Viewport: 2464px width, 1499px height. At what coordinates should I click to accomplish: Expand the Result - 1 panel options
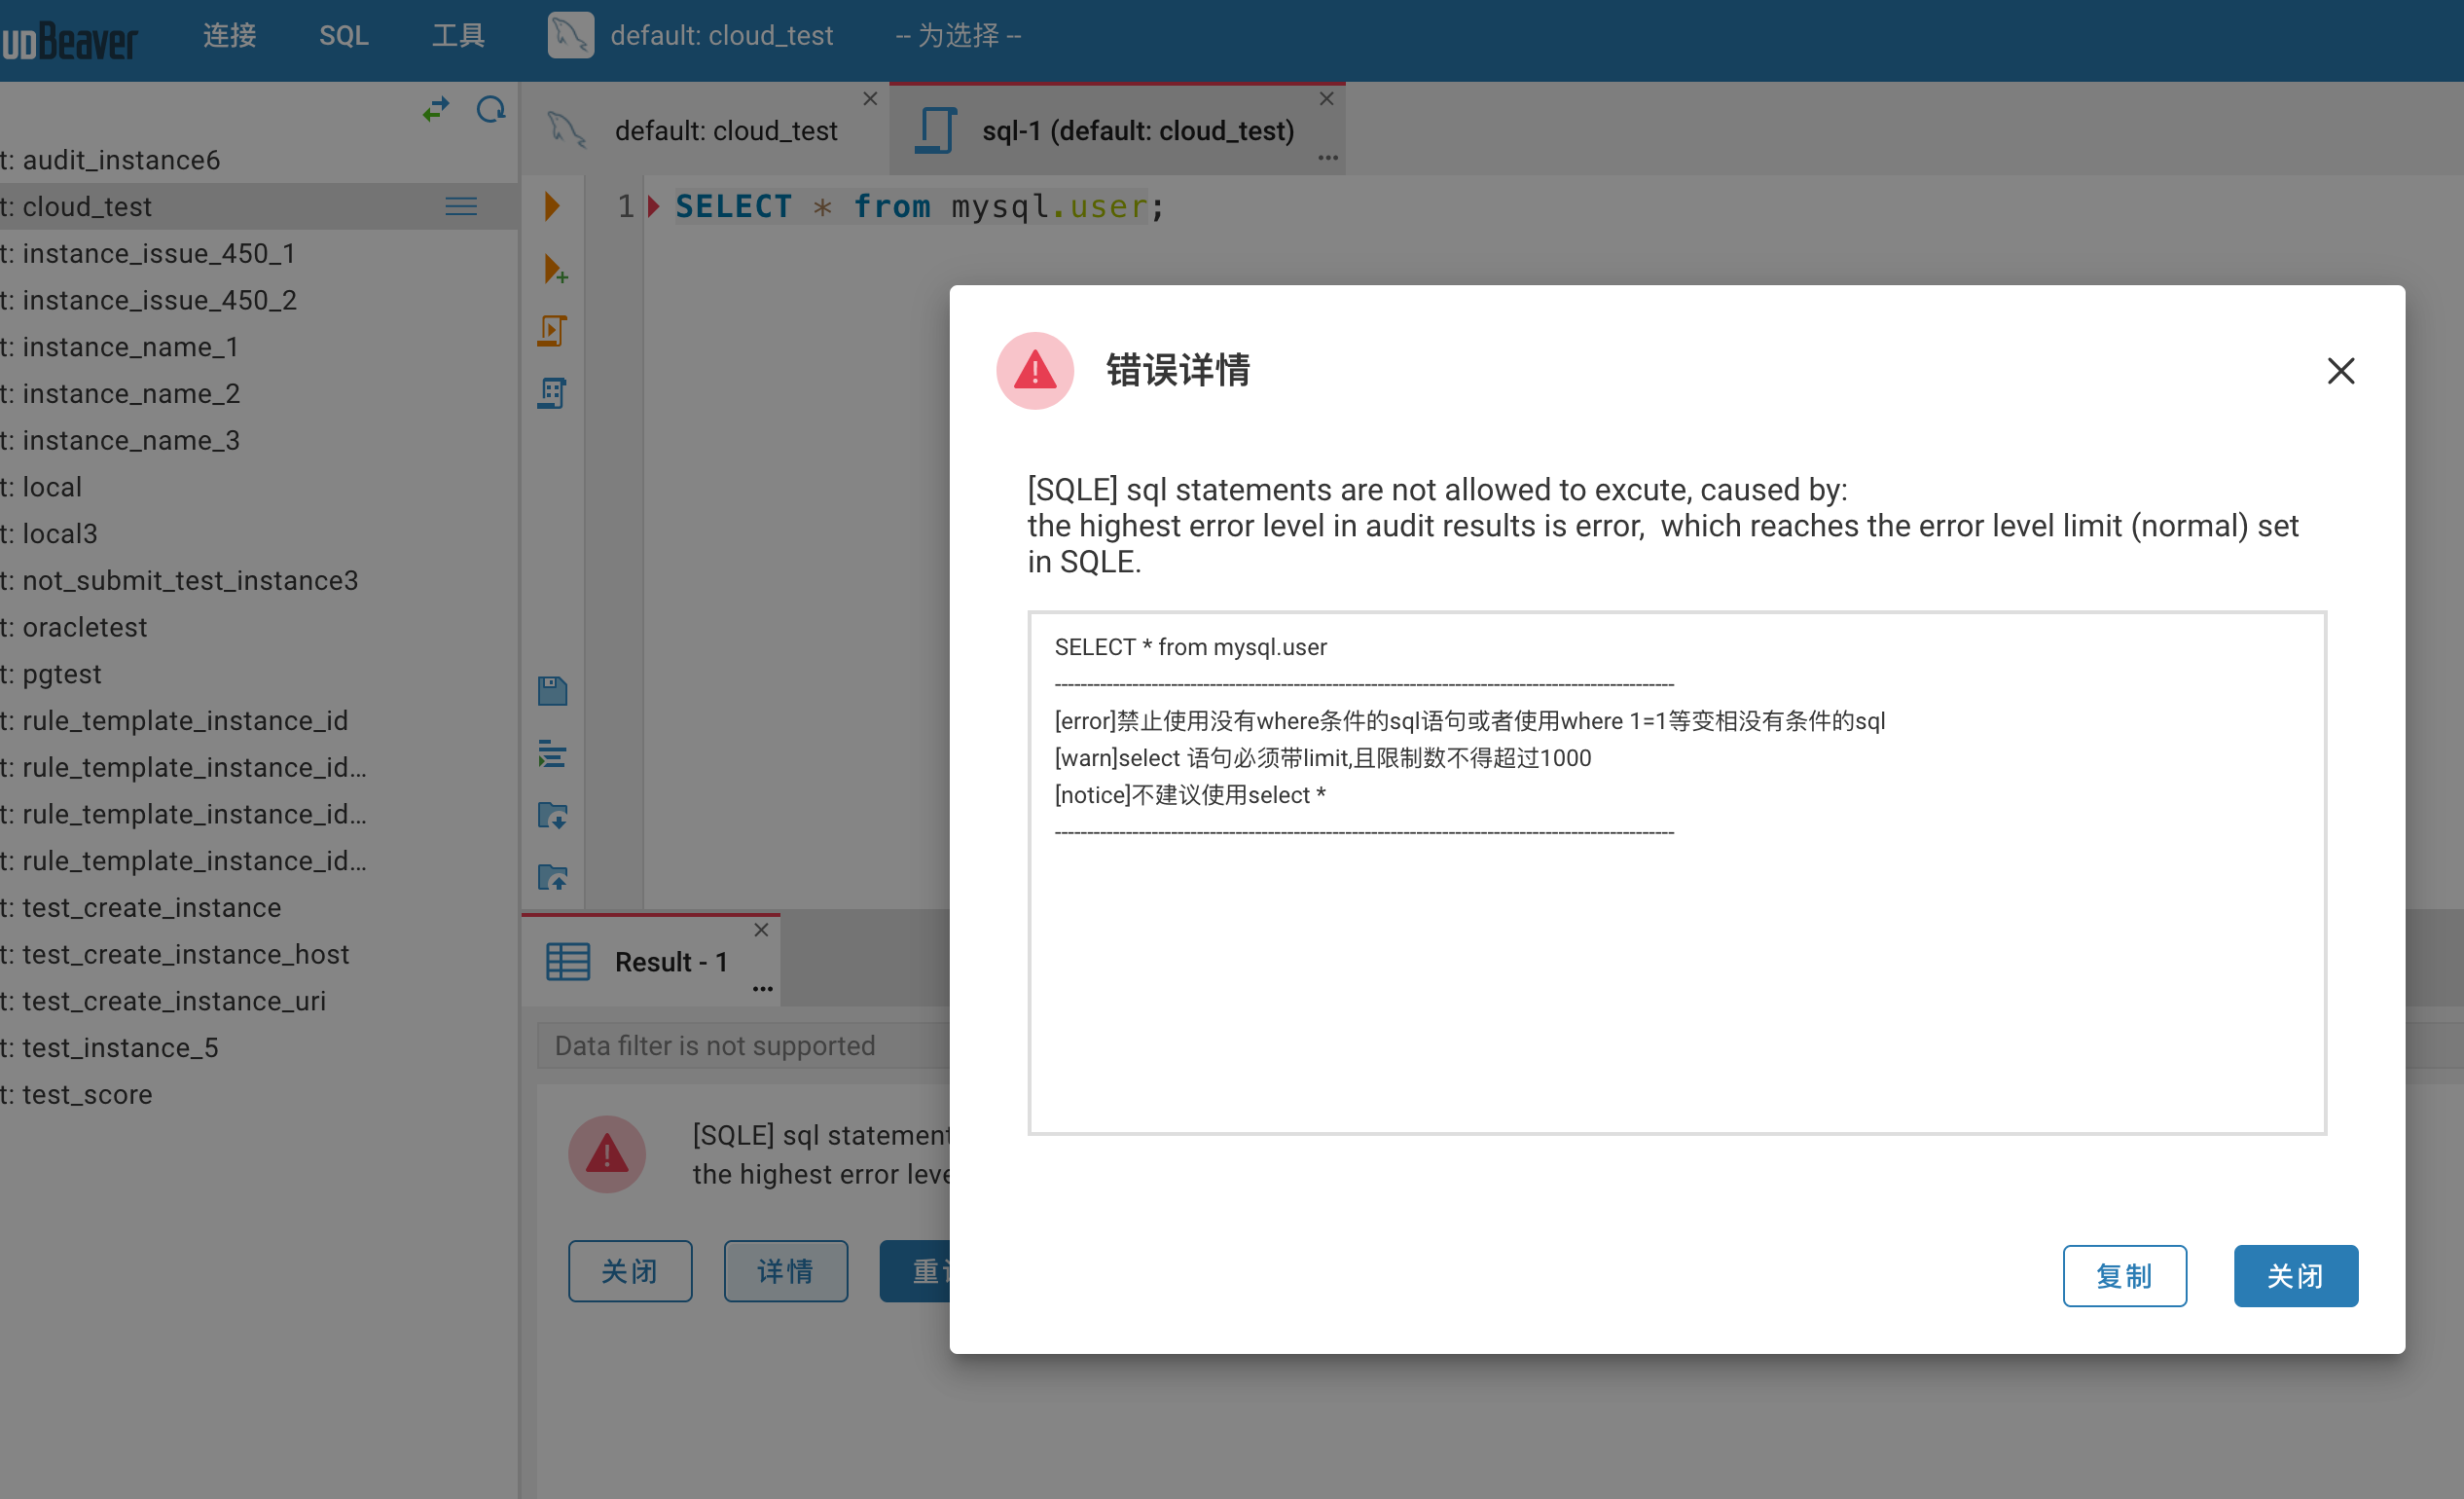point(762,988)
